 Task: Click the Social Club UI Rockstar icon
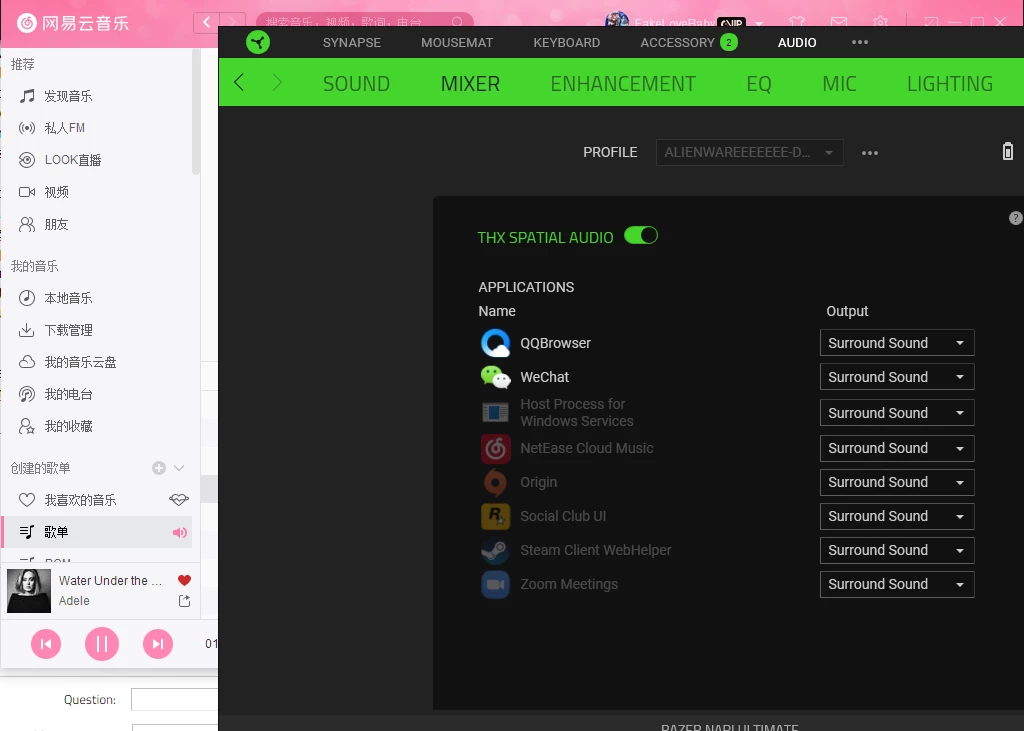click(495, 516)
